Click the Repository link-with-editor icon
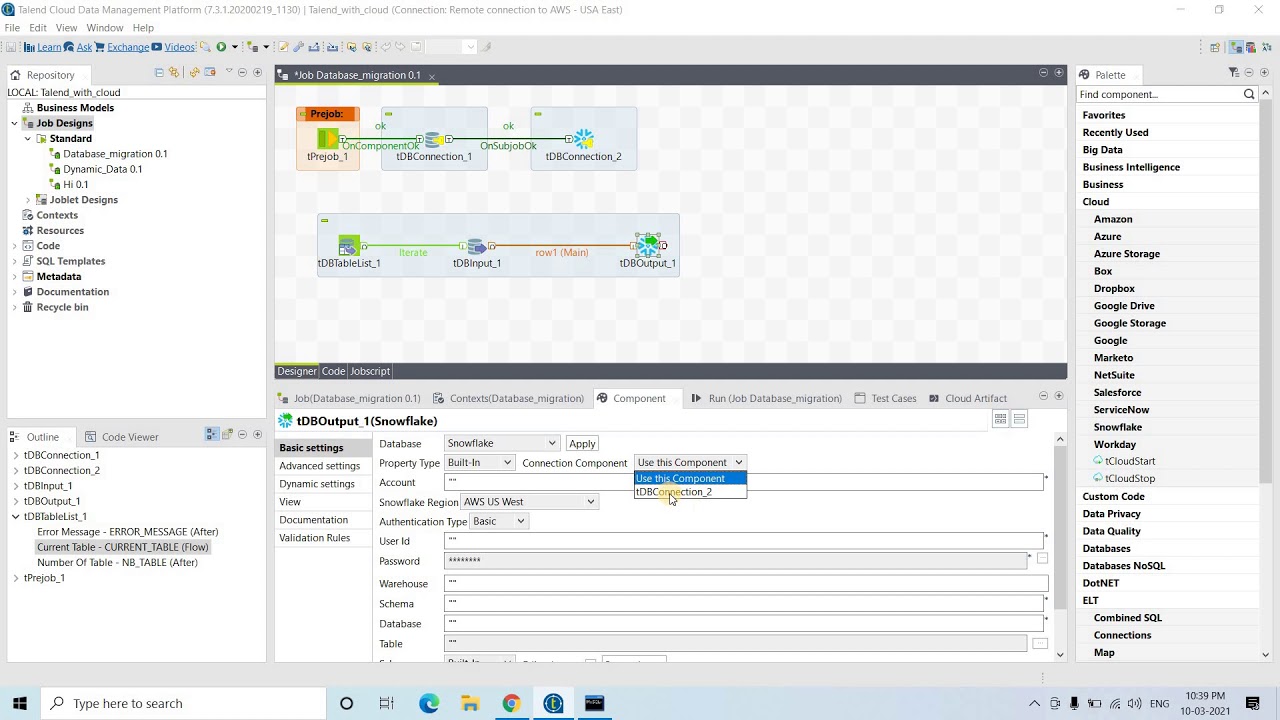The height and width of the screenshot is (720, 1280). [174, 73]
